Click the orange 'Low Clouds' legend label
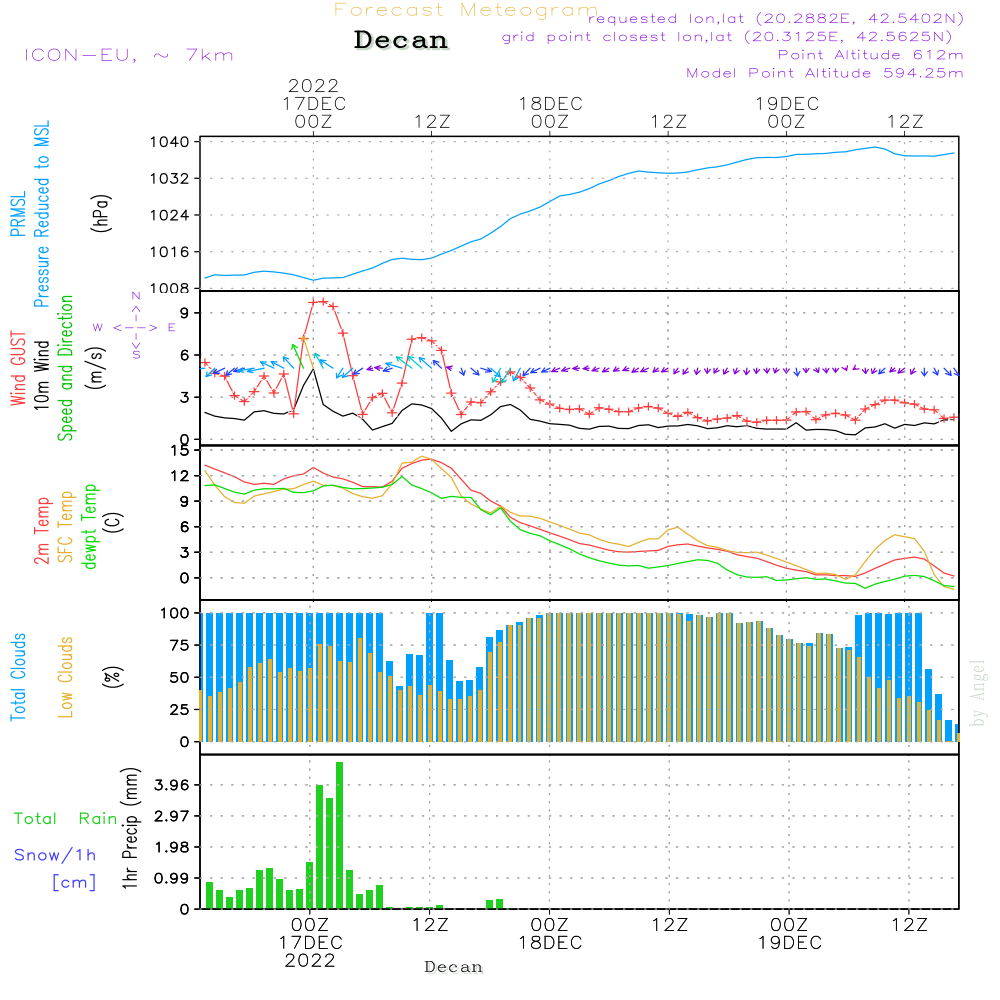This screenshot has height=1000, width=1000. click(65, 677)
